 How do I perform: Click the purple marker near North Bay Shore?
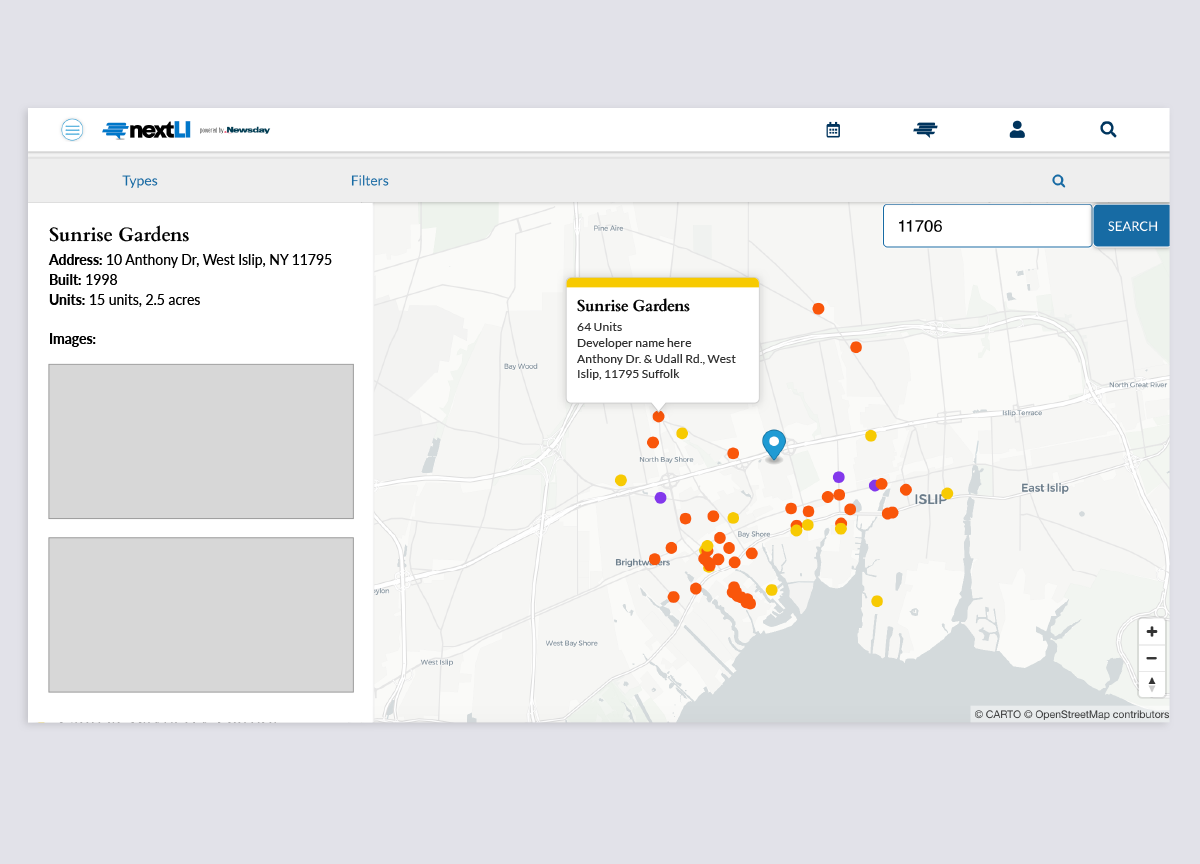tap(660, 497)
